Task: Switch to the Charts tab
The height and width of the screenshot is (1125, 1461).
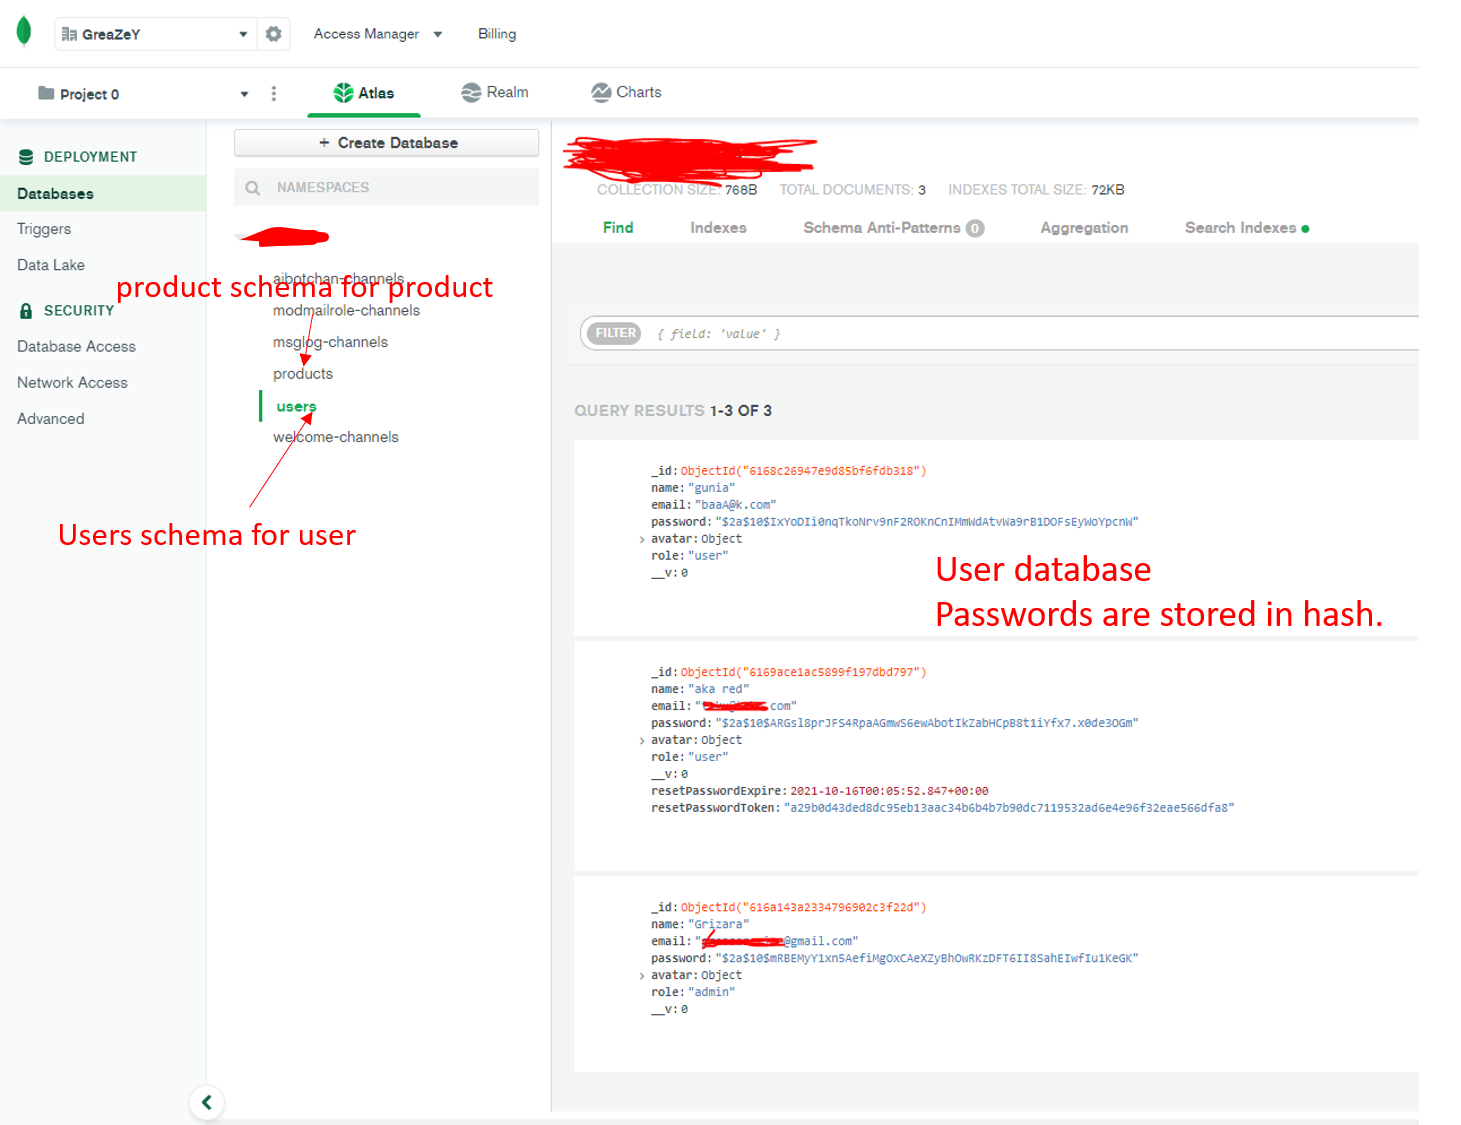Action: point(626,93)
